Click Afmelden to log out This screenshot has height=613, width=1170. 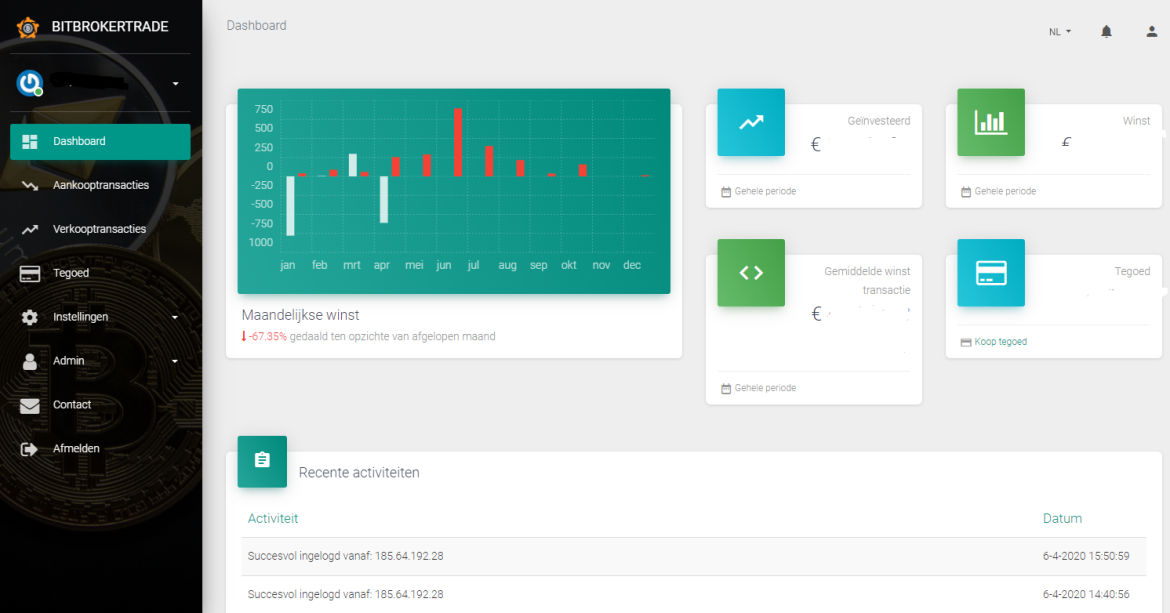(x=76, y=449)
